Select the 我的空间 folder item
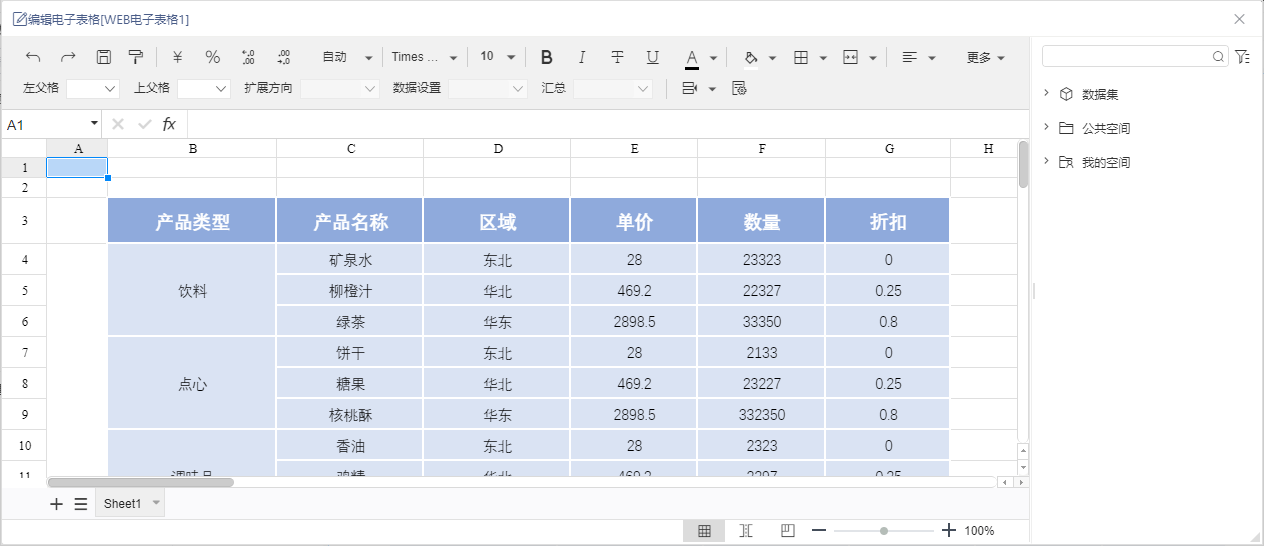The image size is (1264, 546). (x=1106, y=162)
